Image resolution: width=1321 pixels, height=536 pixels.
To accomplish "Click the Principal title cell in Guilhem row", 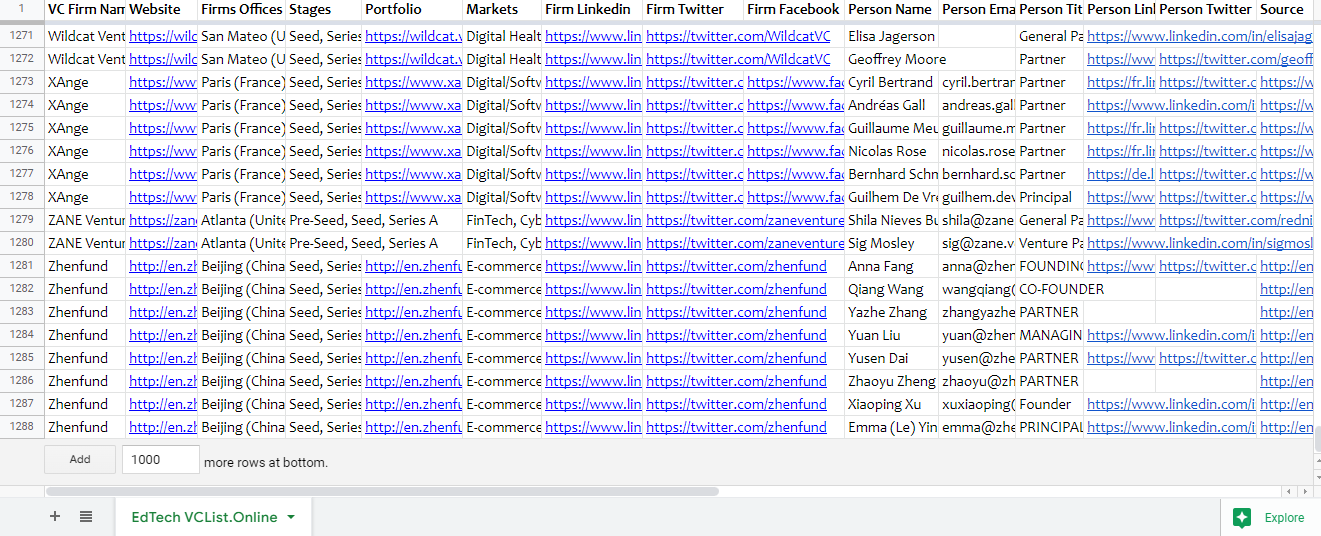I will [1050, 197].
